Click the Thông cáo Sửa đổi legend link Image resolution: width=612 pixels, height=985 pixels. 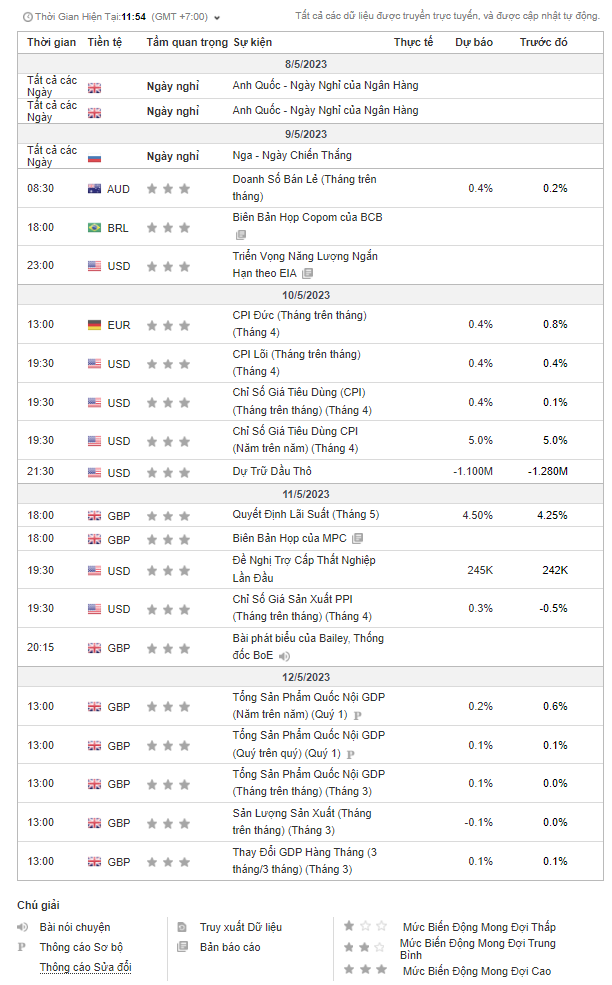tap(85, 967)
